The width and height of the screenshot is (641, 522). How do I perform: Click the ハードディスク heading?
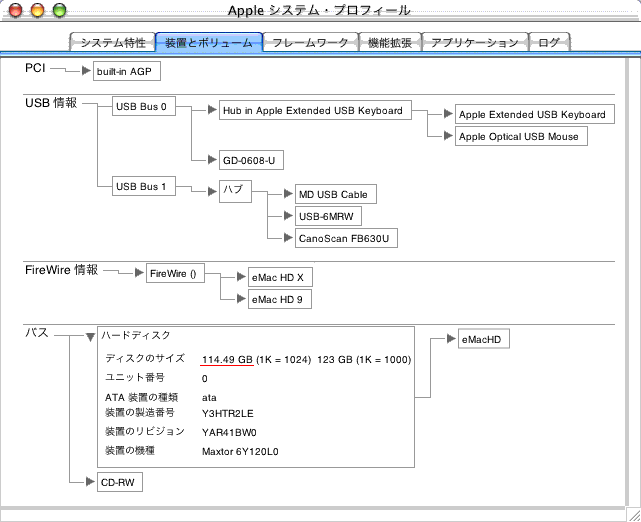[x=136, y=335]
